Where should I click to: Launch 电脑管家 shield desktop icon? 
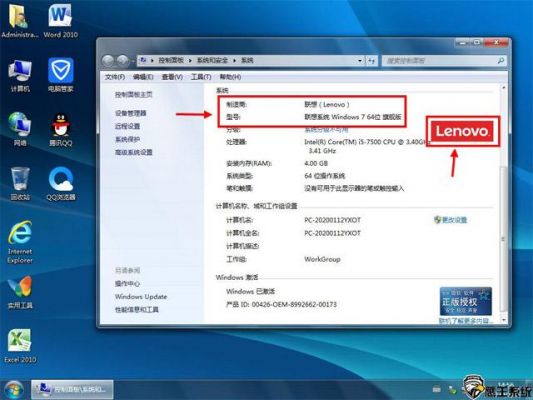[61, 75]
